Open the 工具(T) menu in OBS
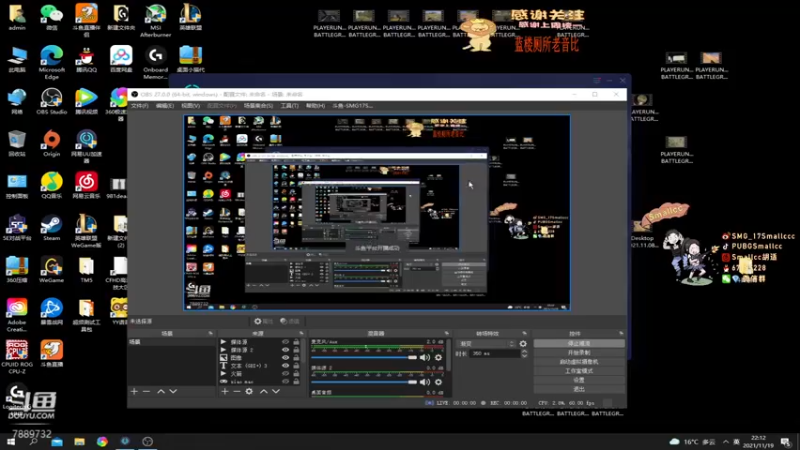800x450 pixels. click(289, 106)
